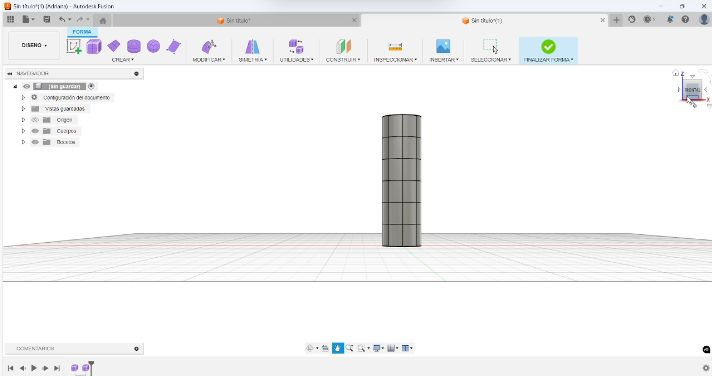Open the UTILIDADES dropdown menu
The width and height of the screenshot is (712, 376).
coord(296,60)
